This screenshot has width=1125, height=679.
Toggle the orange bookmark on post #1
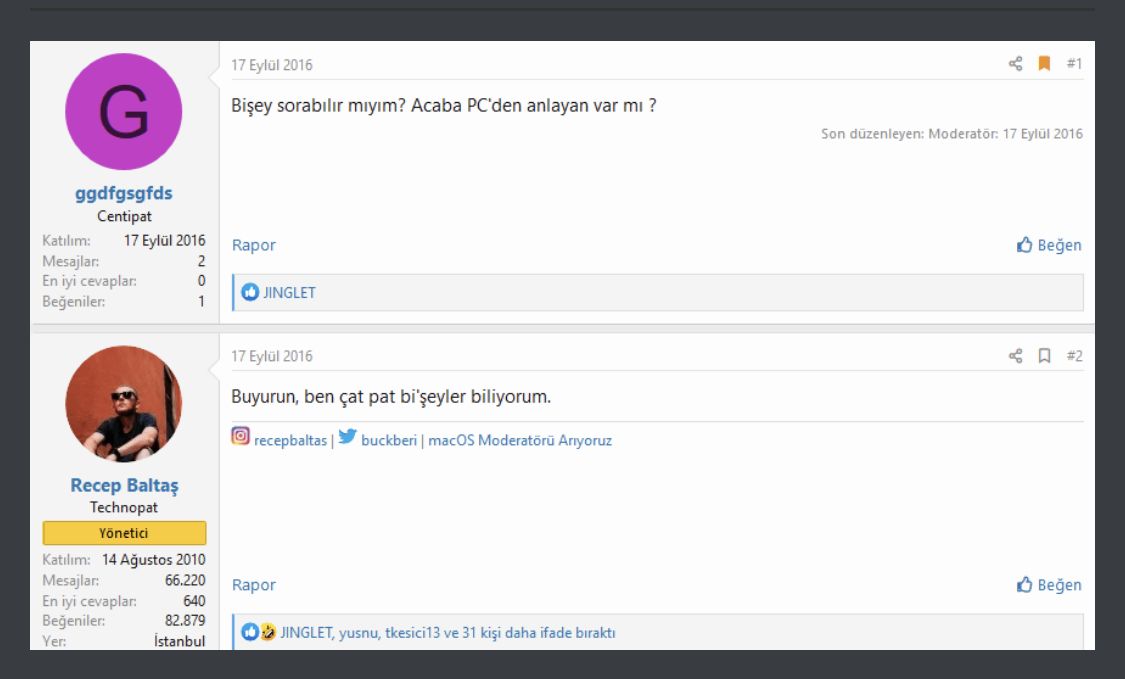1044,64
